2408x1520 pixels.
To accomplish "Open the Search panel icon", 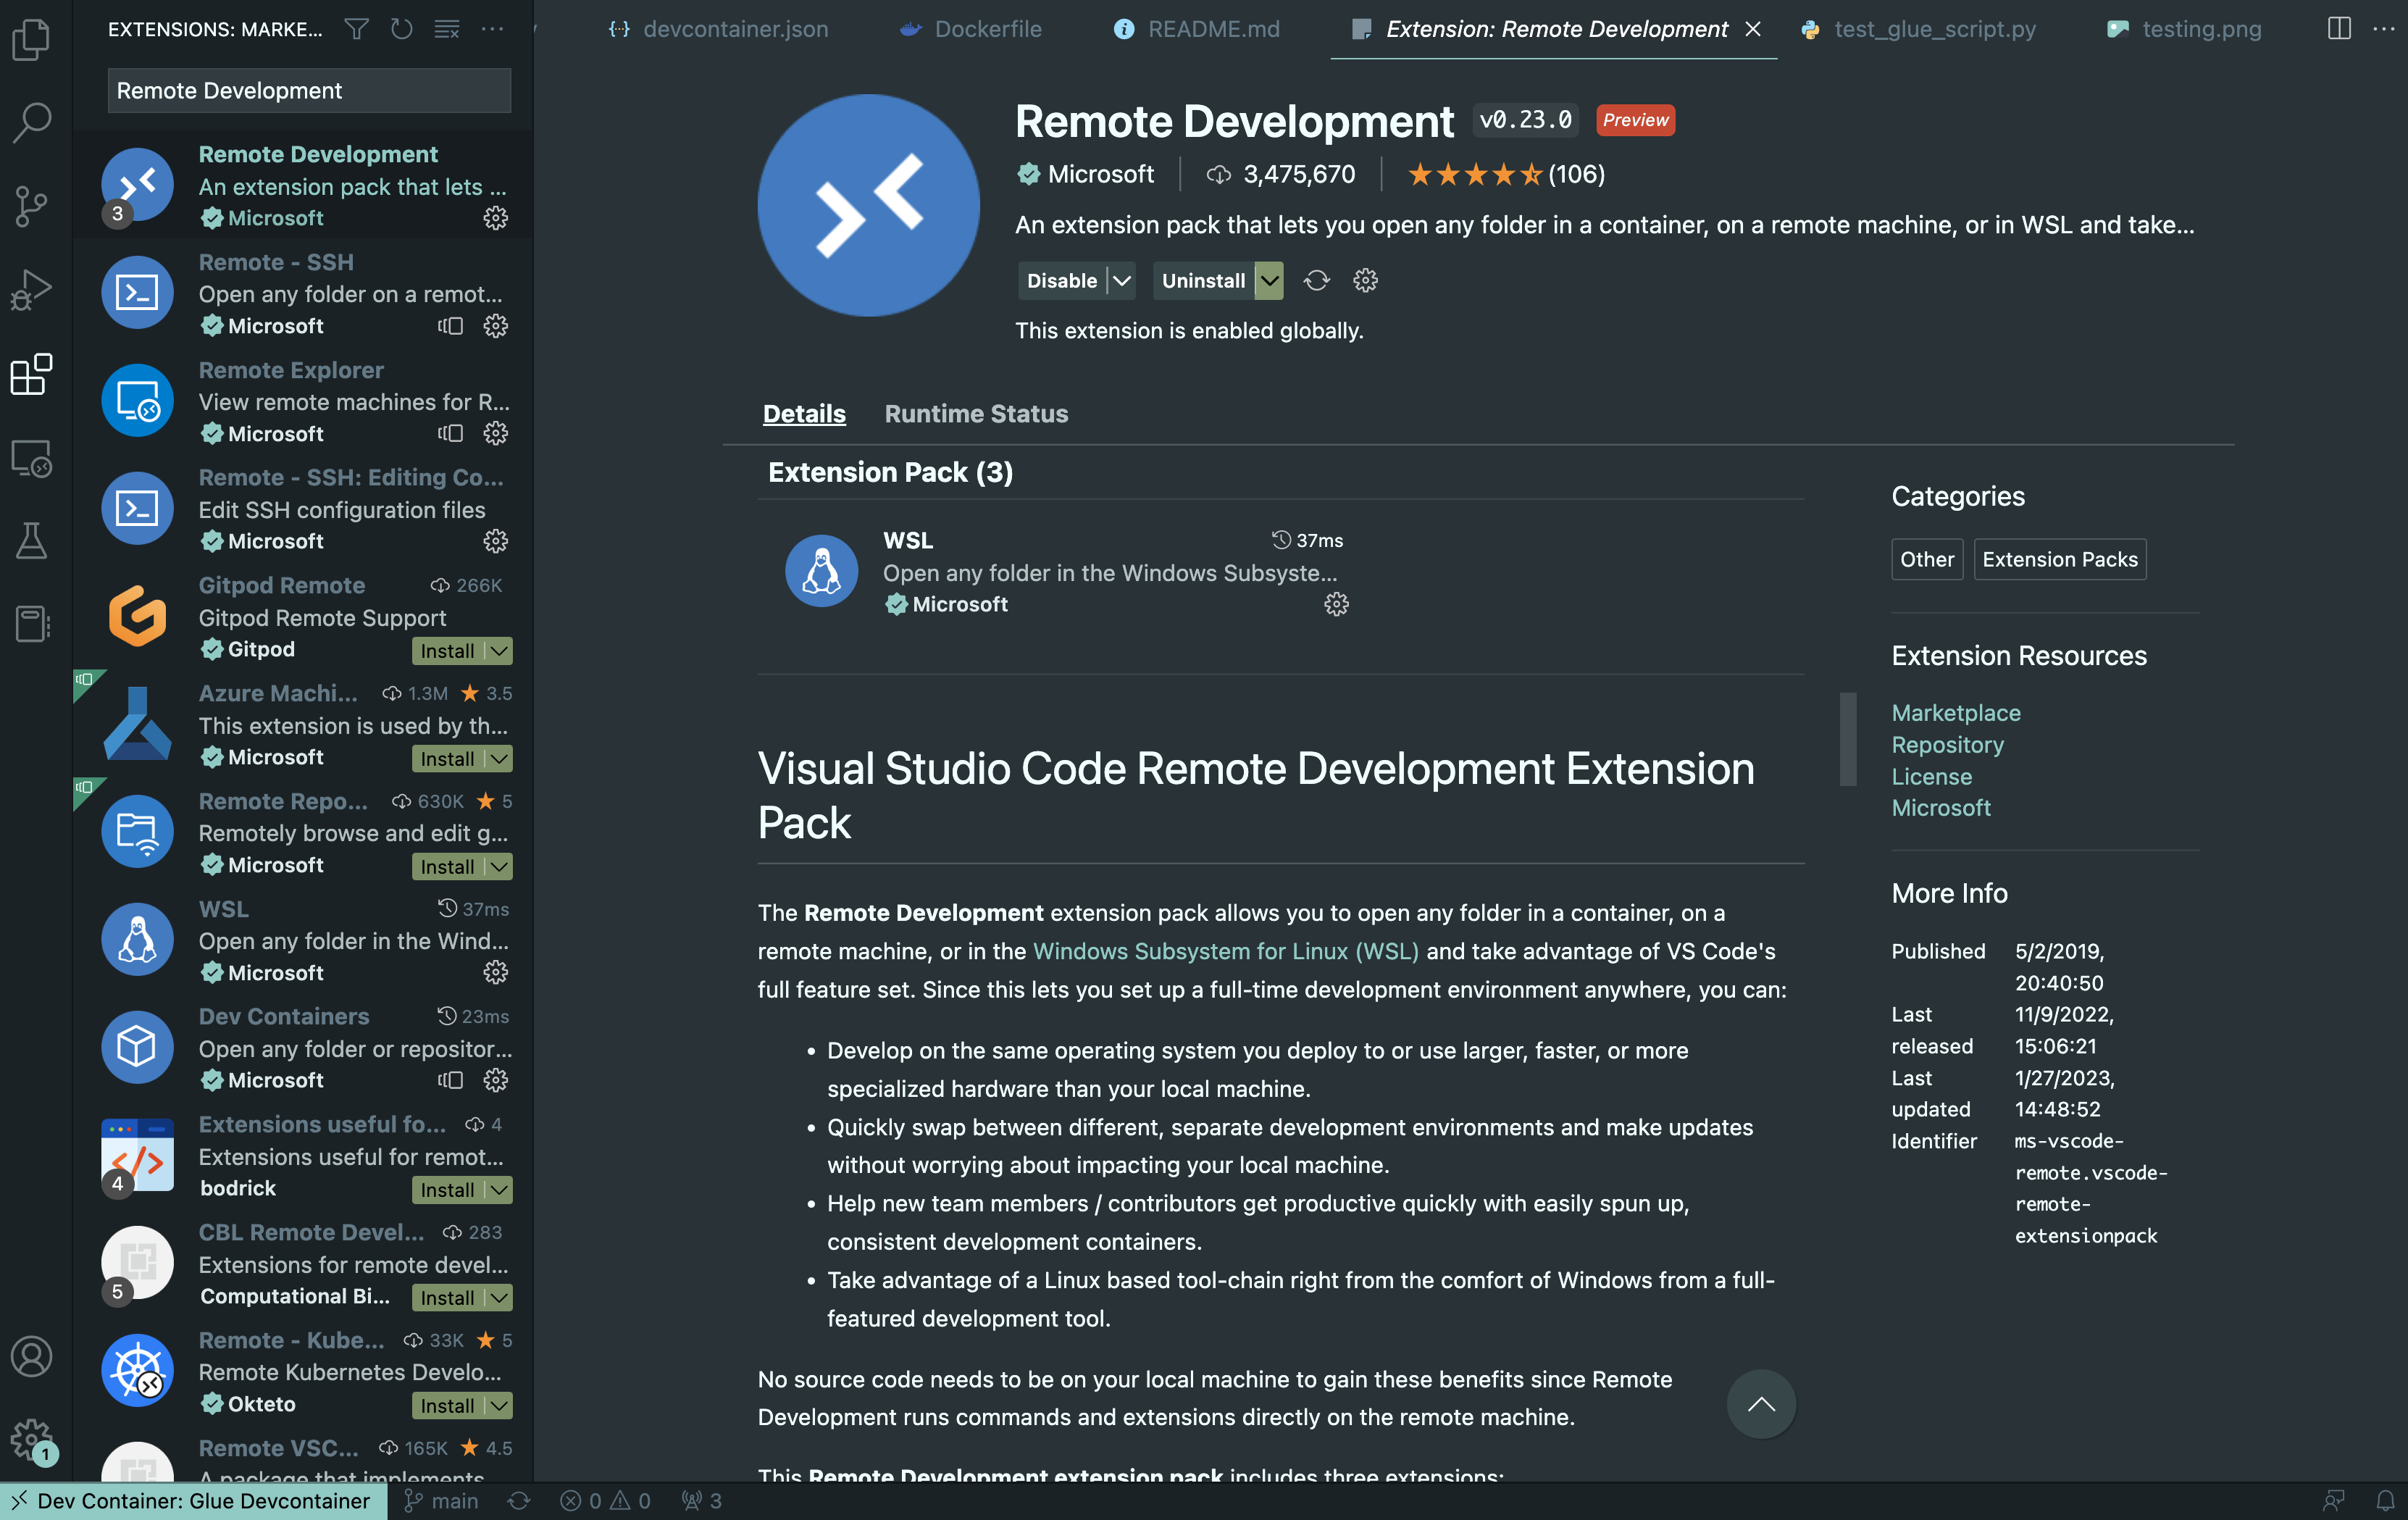I will (x=35, y=119).
